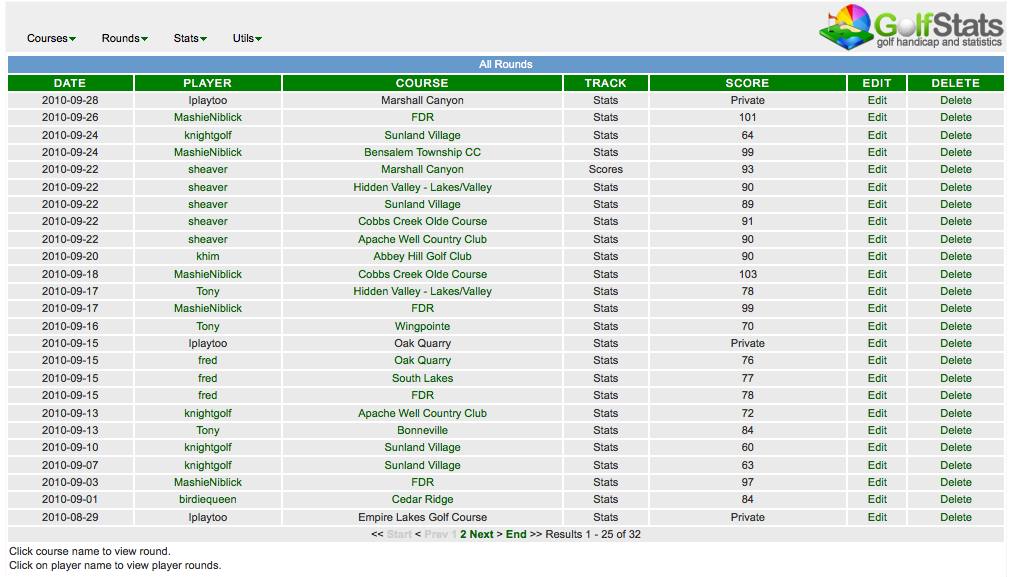This screenshot has height=577, width=1009.
Task: Open fred's Oak Quarry round
Action: 422,361
